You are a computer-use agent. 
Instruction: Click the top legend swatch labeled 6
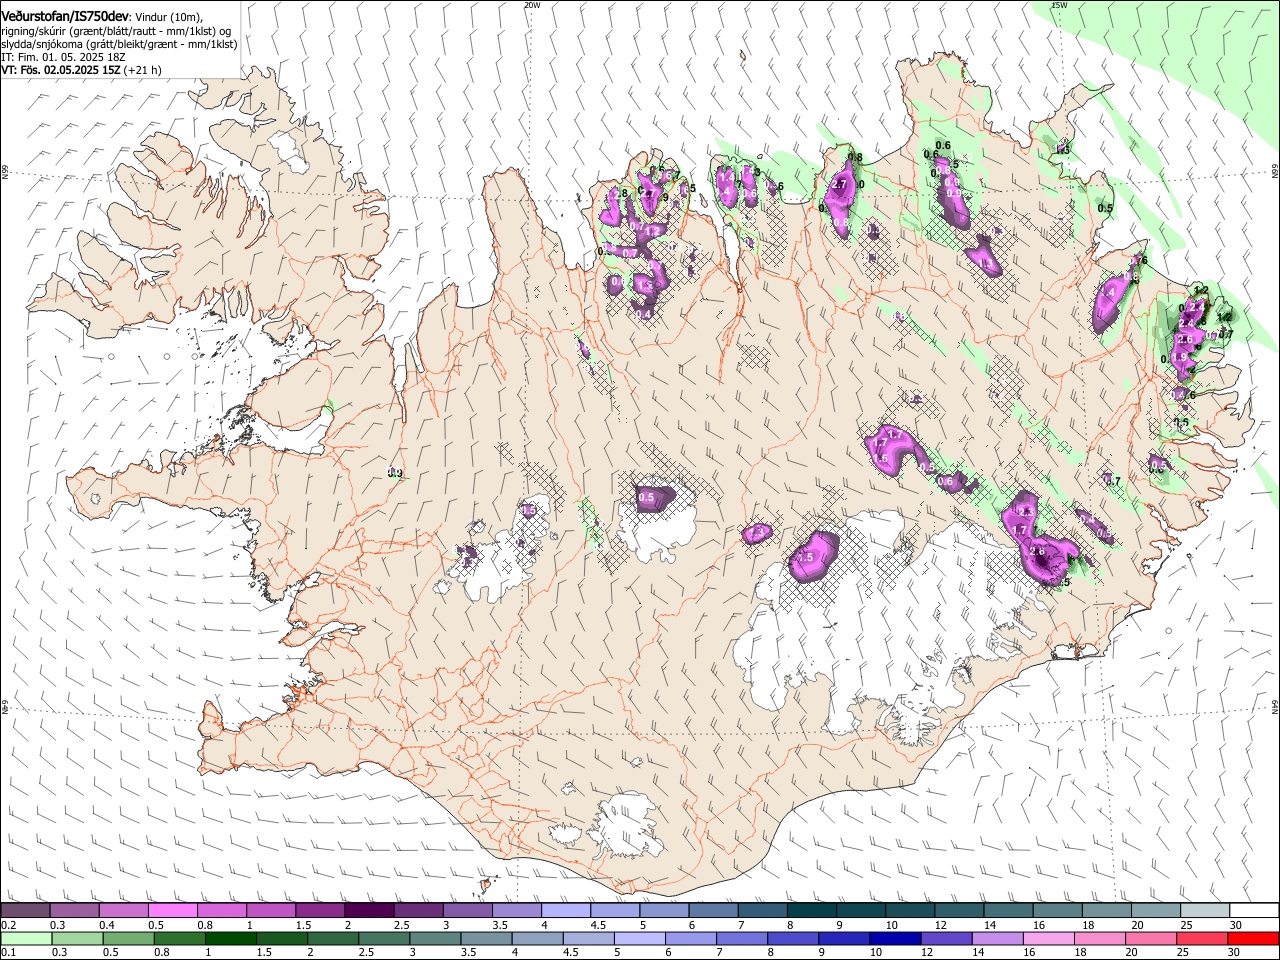712,911
